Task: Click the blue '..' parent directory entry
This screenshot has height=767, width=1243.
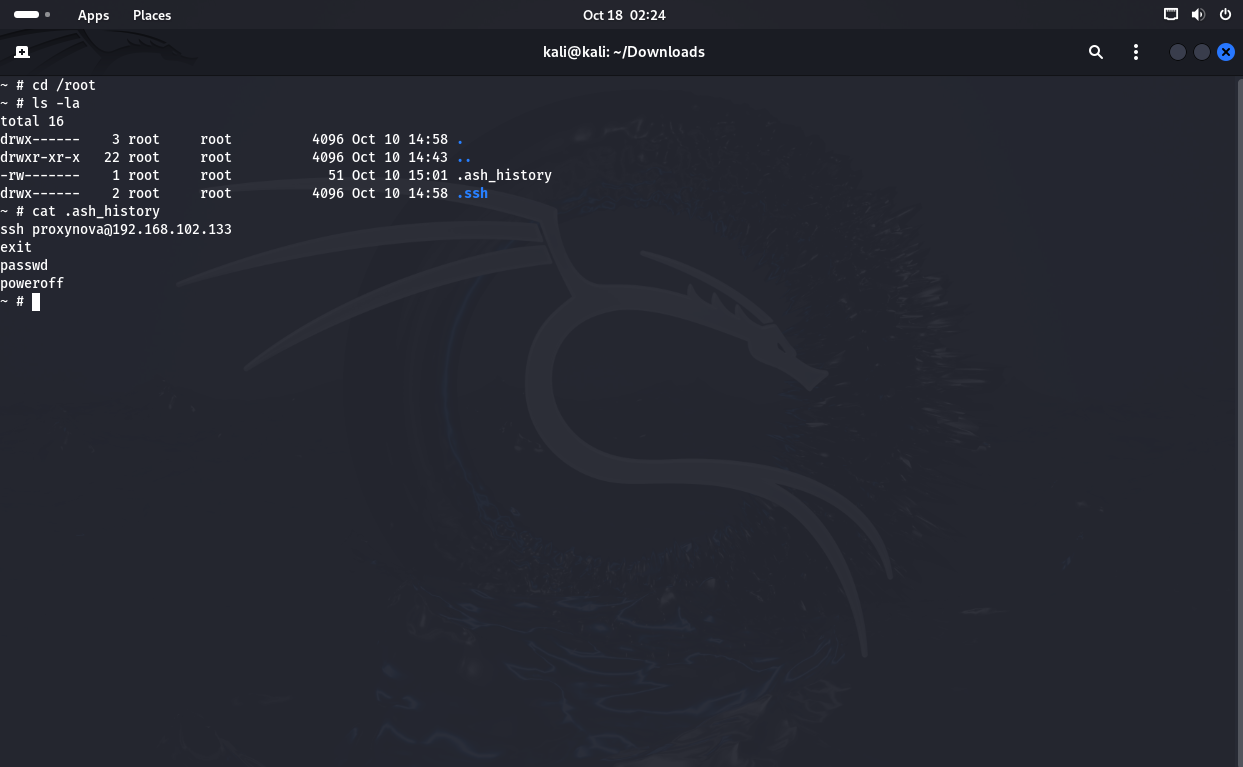Action: tap(464, 157)
